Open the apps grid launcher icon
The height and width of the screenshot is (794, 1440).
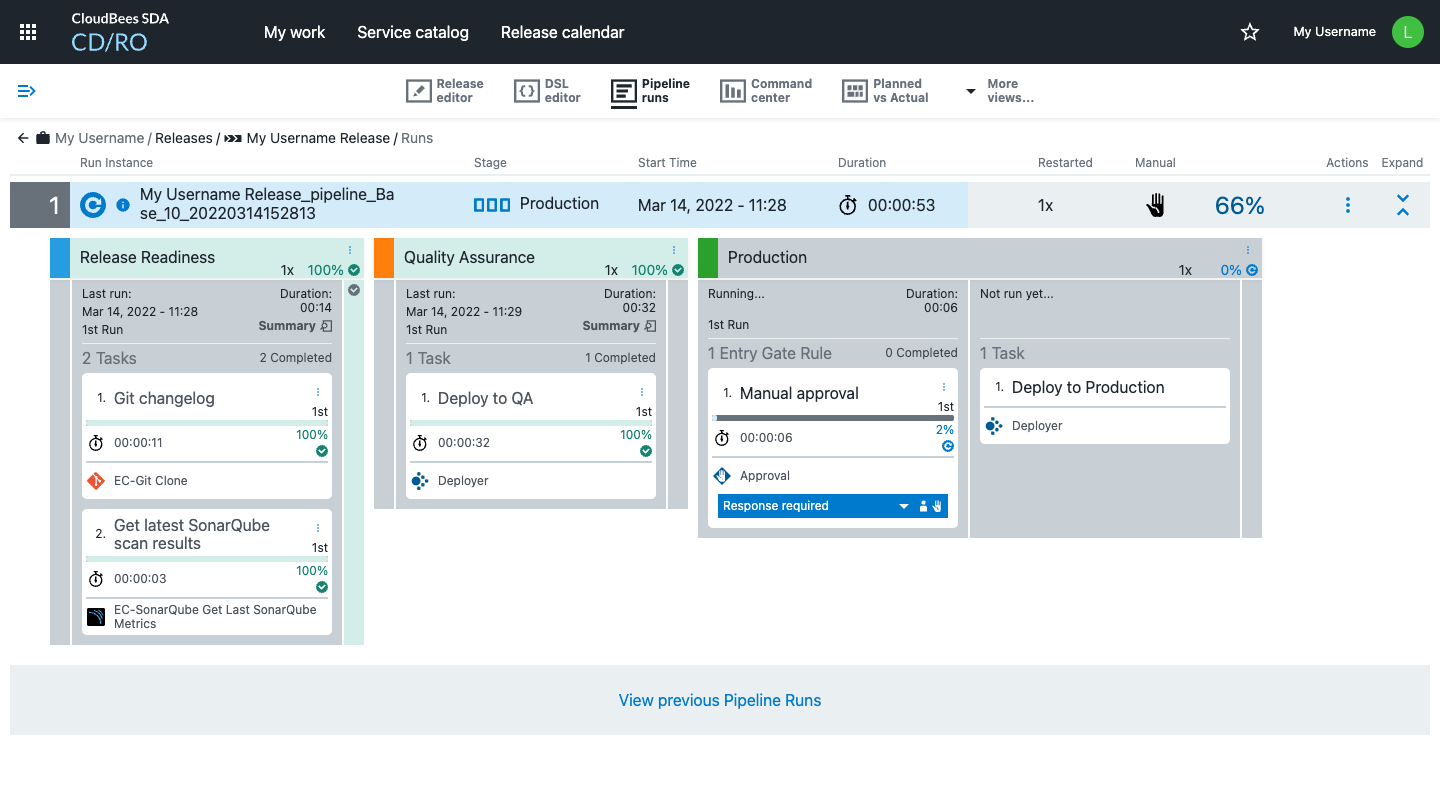28,32
